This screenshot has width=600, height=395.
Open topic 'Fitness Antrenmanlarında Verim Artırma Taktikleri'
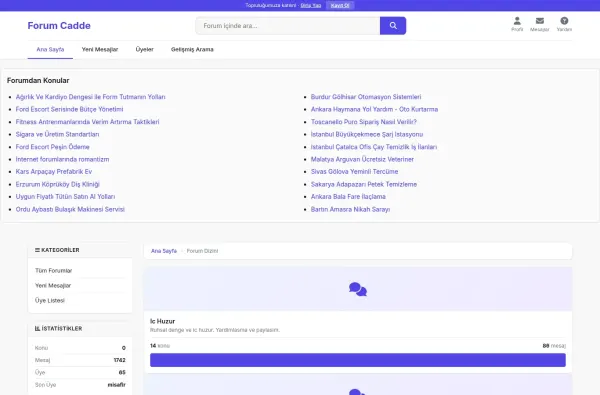[x=87, y=122]
